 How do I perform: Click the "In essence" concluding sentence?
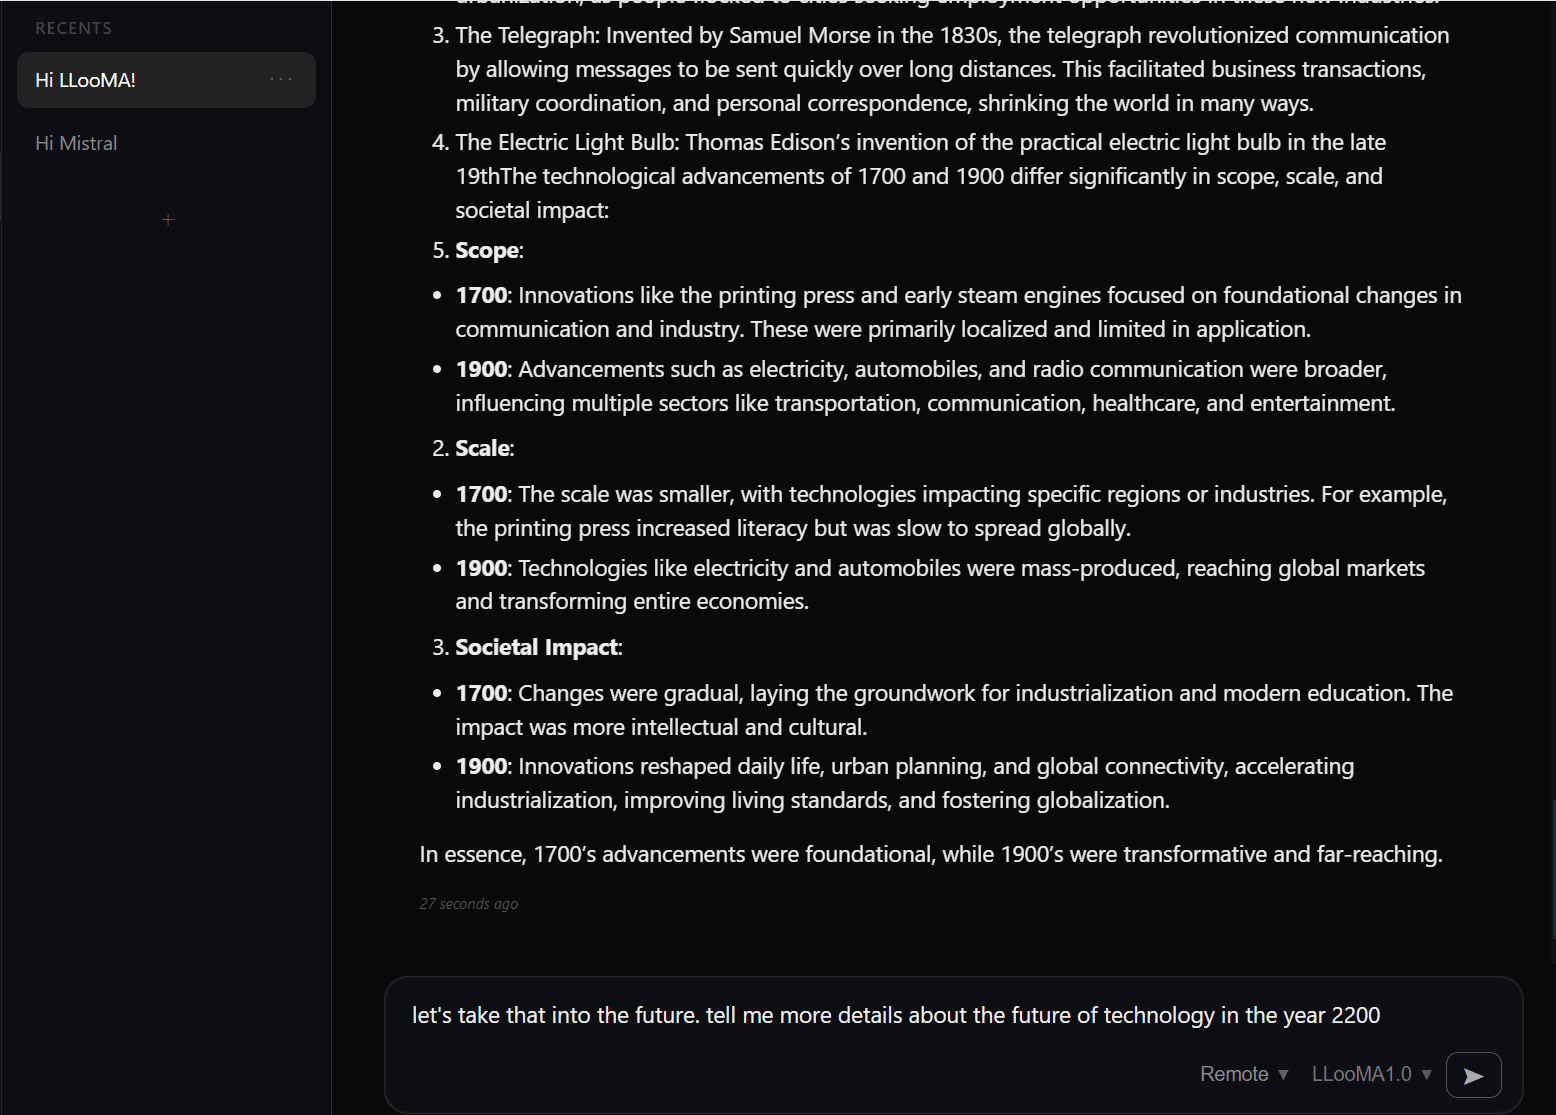(930, 854)
